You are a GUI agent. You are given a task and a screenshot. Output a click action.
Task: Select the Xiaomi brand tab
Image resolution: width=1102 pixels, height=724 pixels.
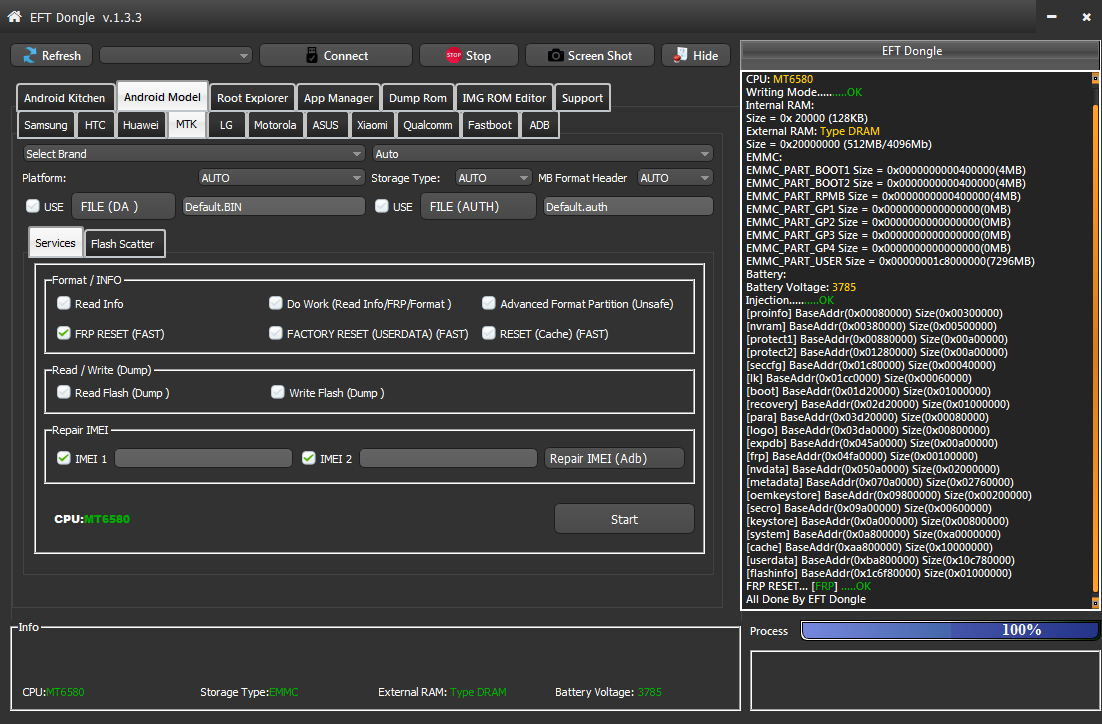coord(372,125)
